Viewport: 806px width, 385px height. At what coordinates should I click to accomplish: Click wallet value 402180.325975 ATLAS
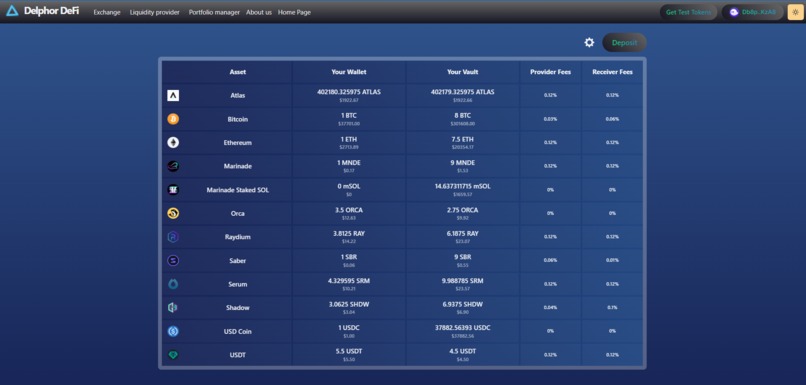tap(349, 92)
